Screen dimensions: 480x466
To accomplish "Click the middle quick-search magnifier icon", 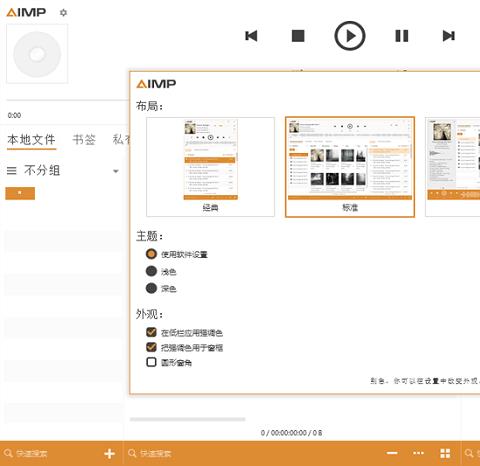I will coord(132,453).
